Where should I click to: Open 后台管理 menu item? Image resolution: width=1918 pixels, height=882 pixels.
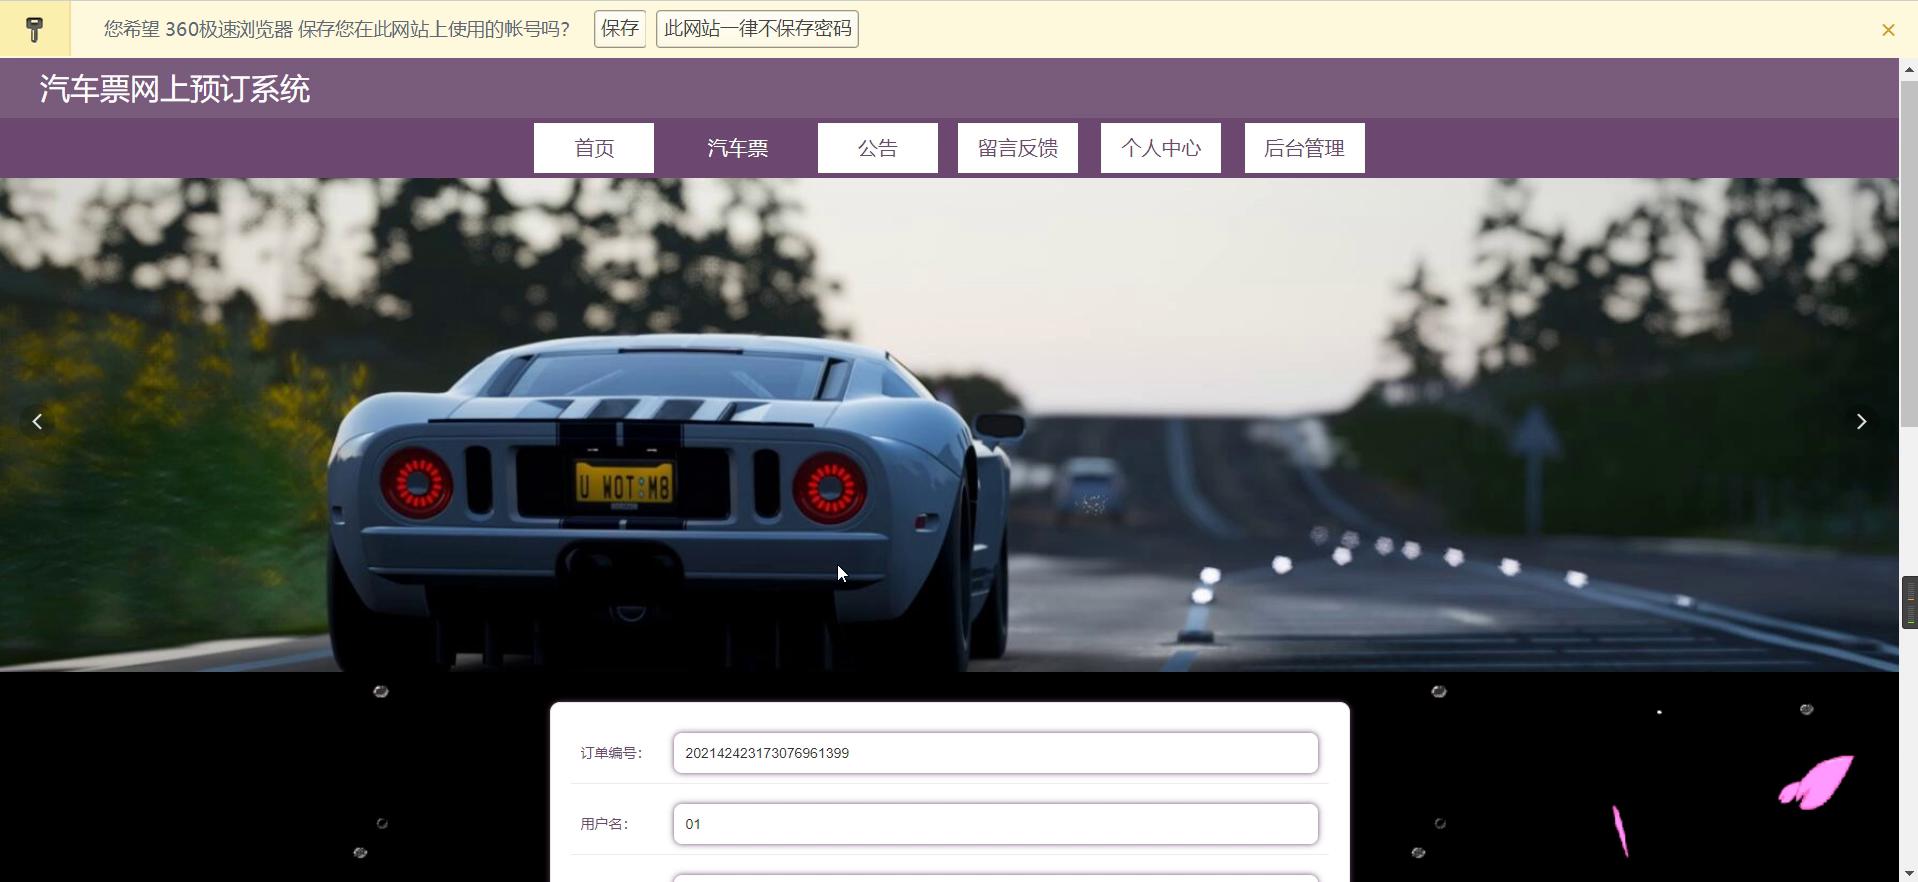[1305, 148]
